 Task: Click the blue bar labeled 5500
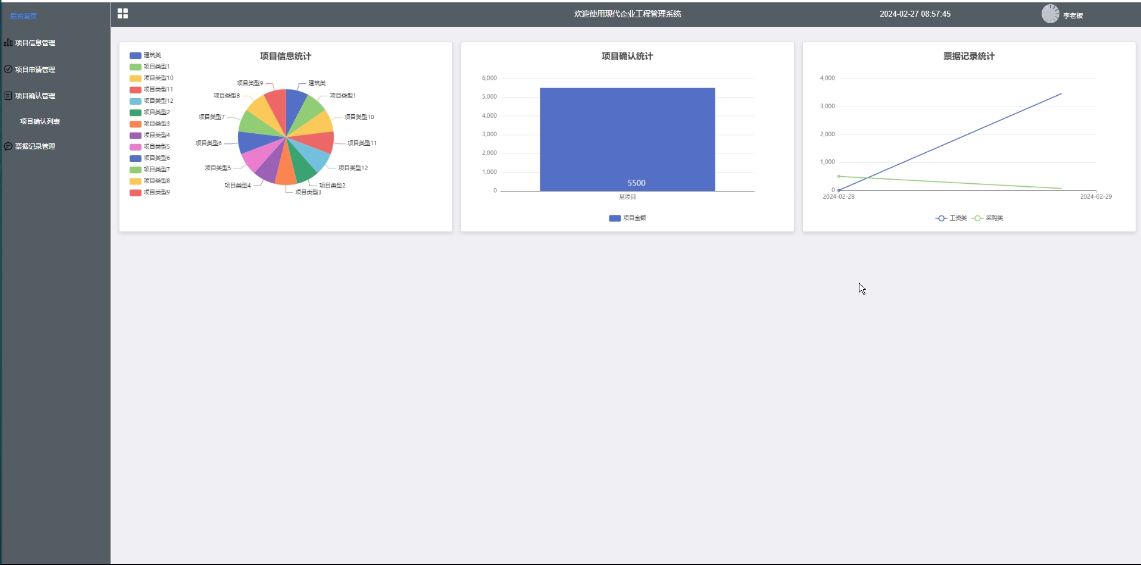point(627,140)
